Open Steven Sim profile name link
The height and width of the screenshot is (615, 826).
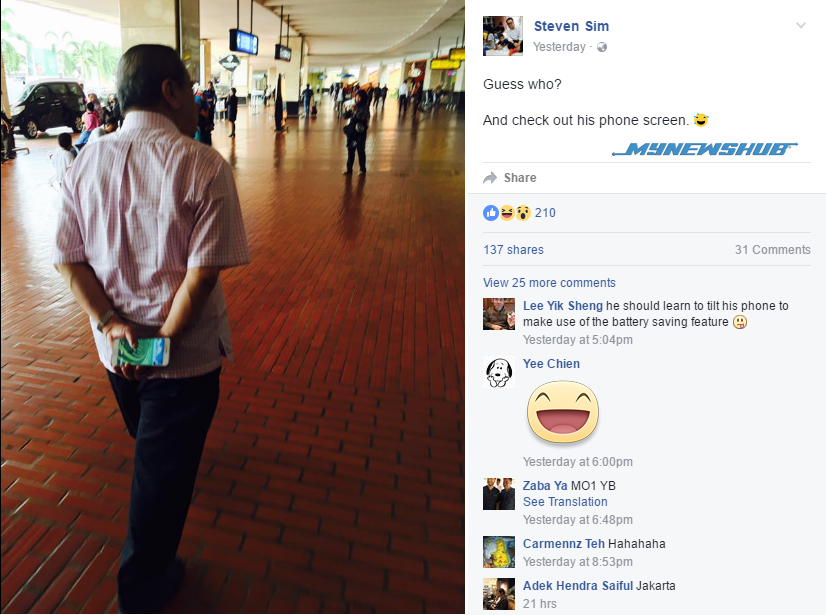[x=572, y=26]
